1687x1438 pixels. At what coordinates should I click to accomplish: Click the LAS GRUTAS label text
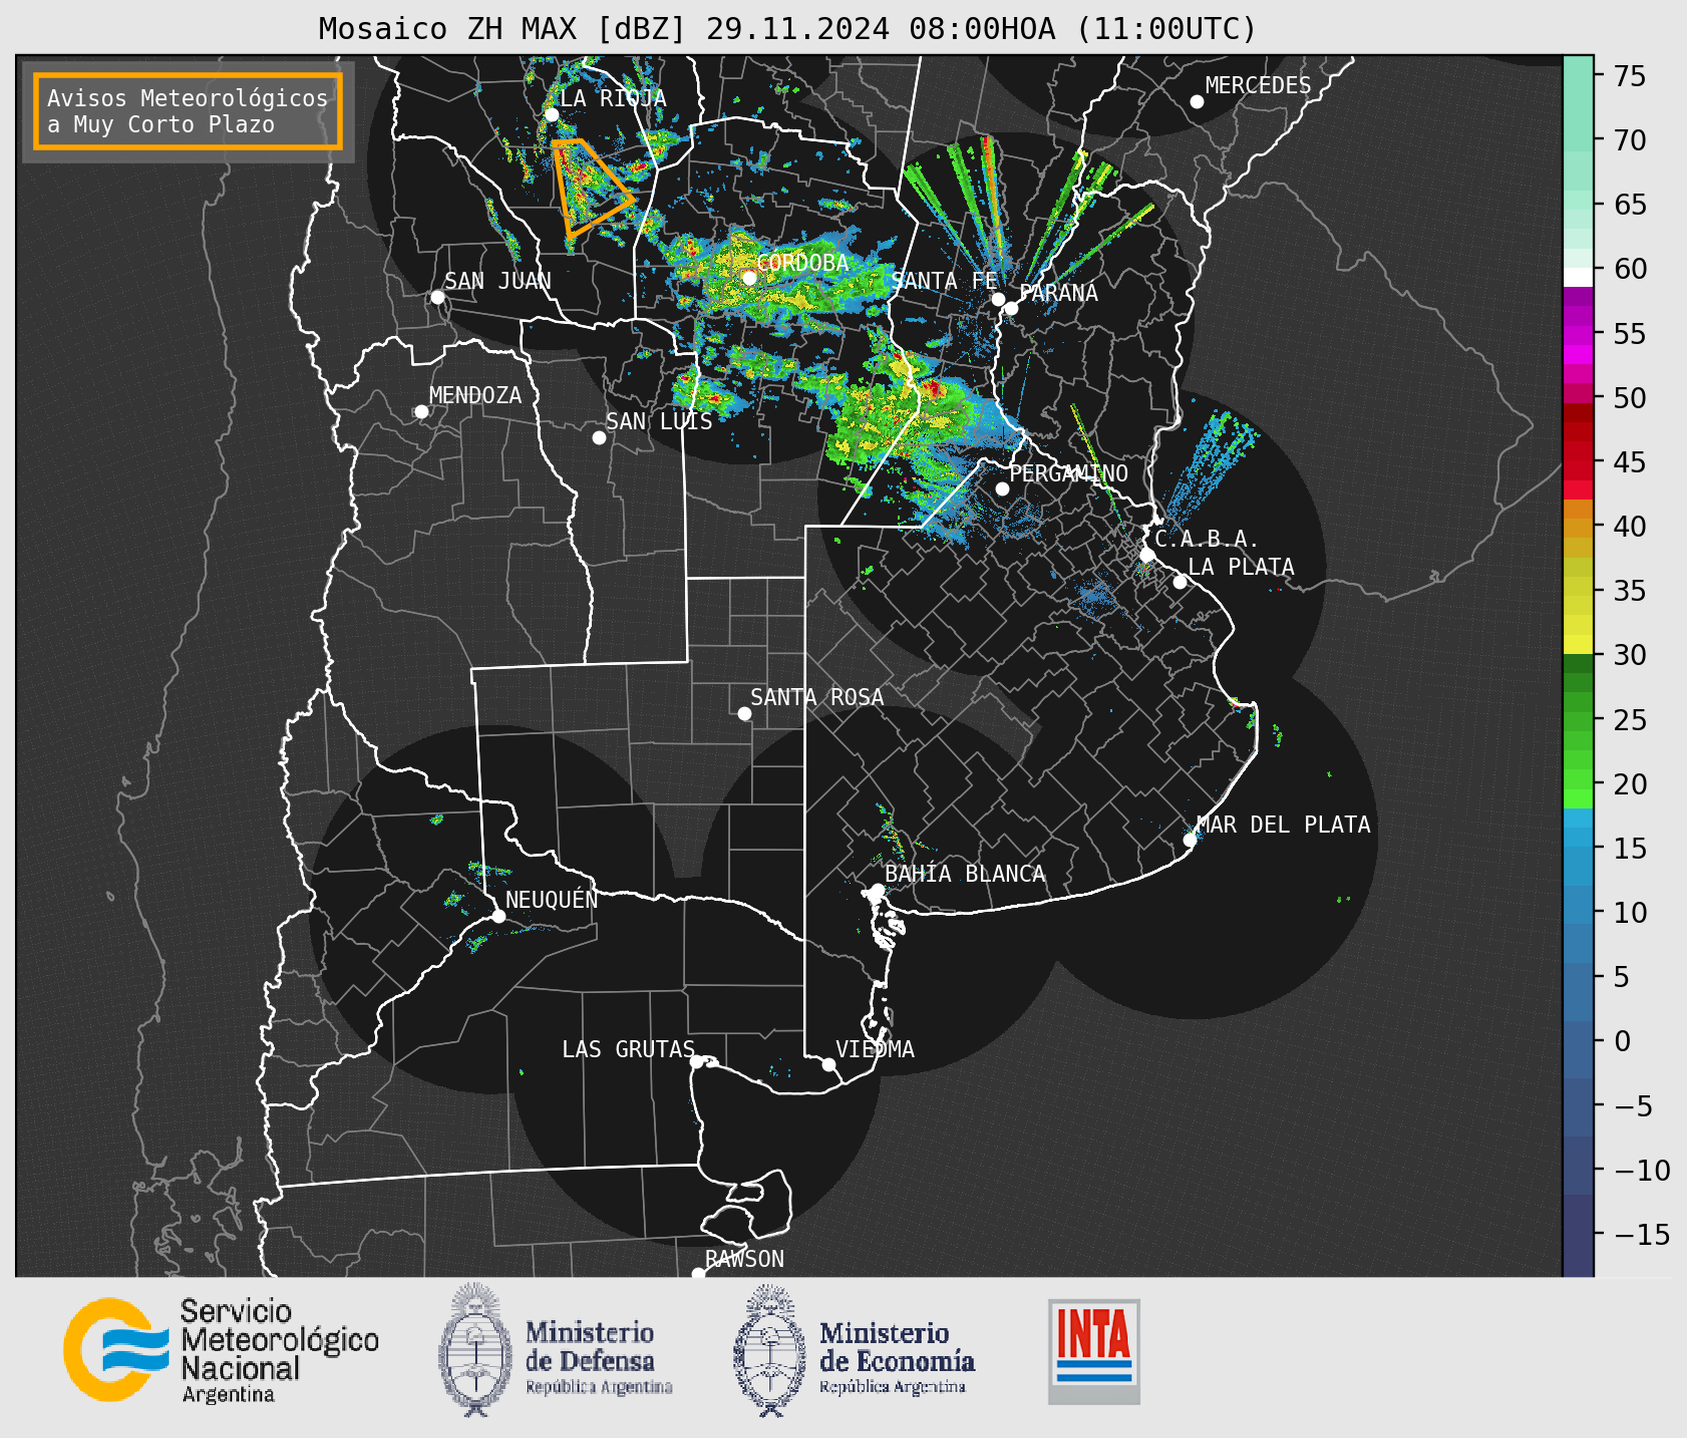pos(628,1049)
